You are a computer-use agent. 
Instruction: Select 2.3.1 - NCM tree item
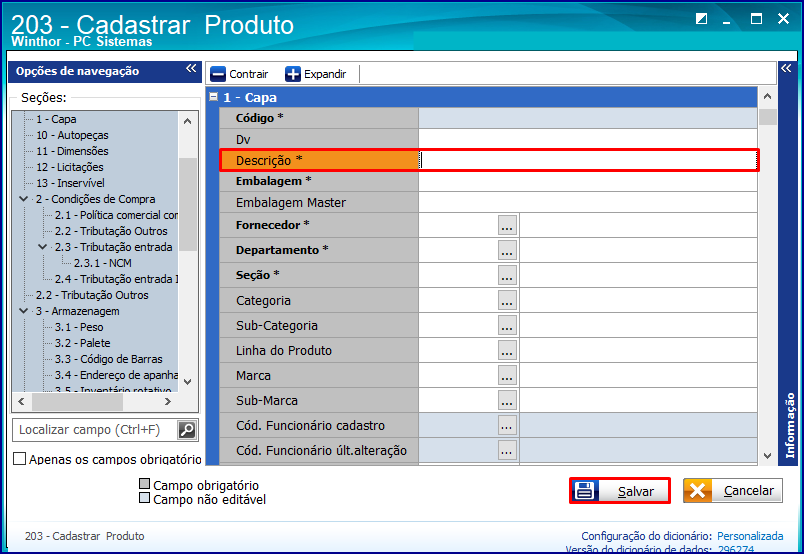(103, 263)
